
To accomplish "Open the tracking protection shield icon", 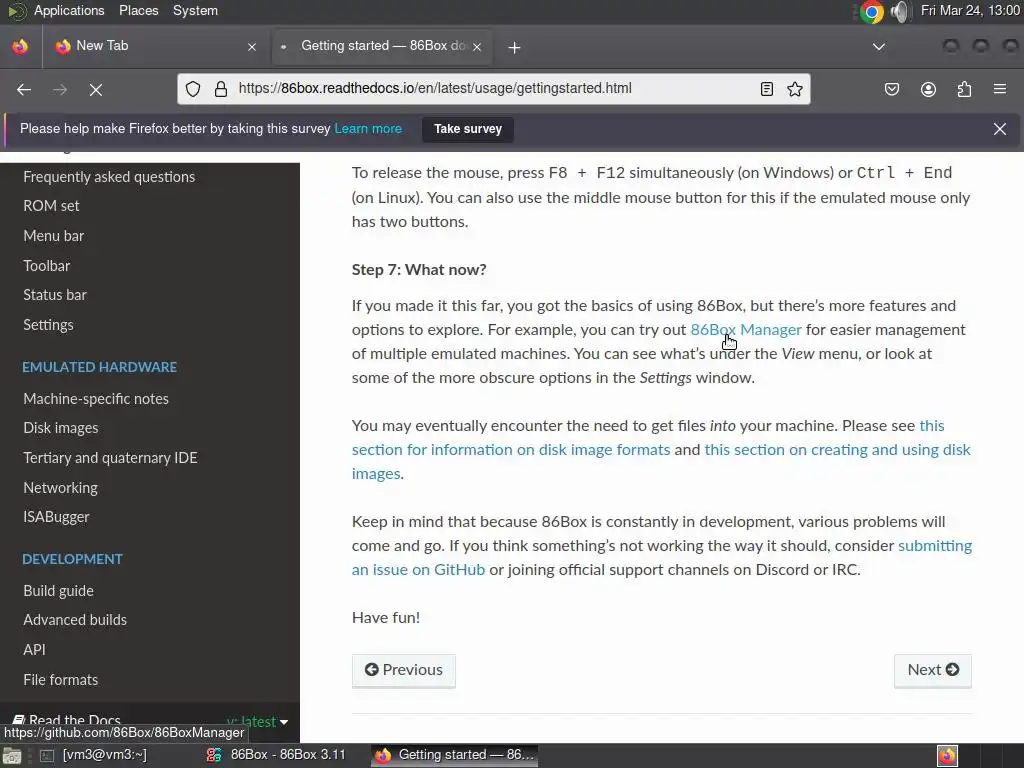I will click(193, 89).
